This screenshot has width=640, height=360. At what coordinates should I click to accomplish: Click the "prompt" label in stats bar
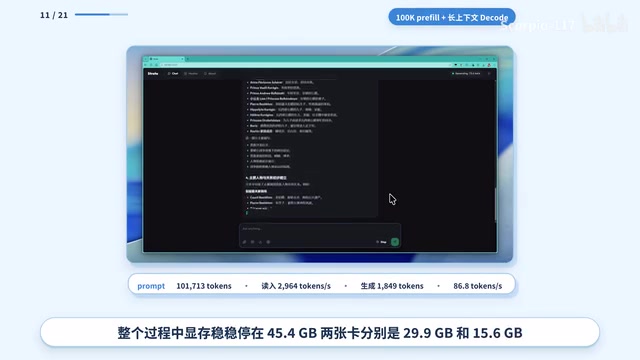coord(151,286)
